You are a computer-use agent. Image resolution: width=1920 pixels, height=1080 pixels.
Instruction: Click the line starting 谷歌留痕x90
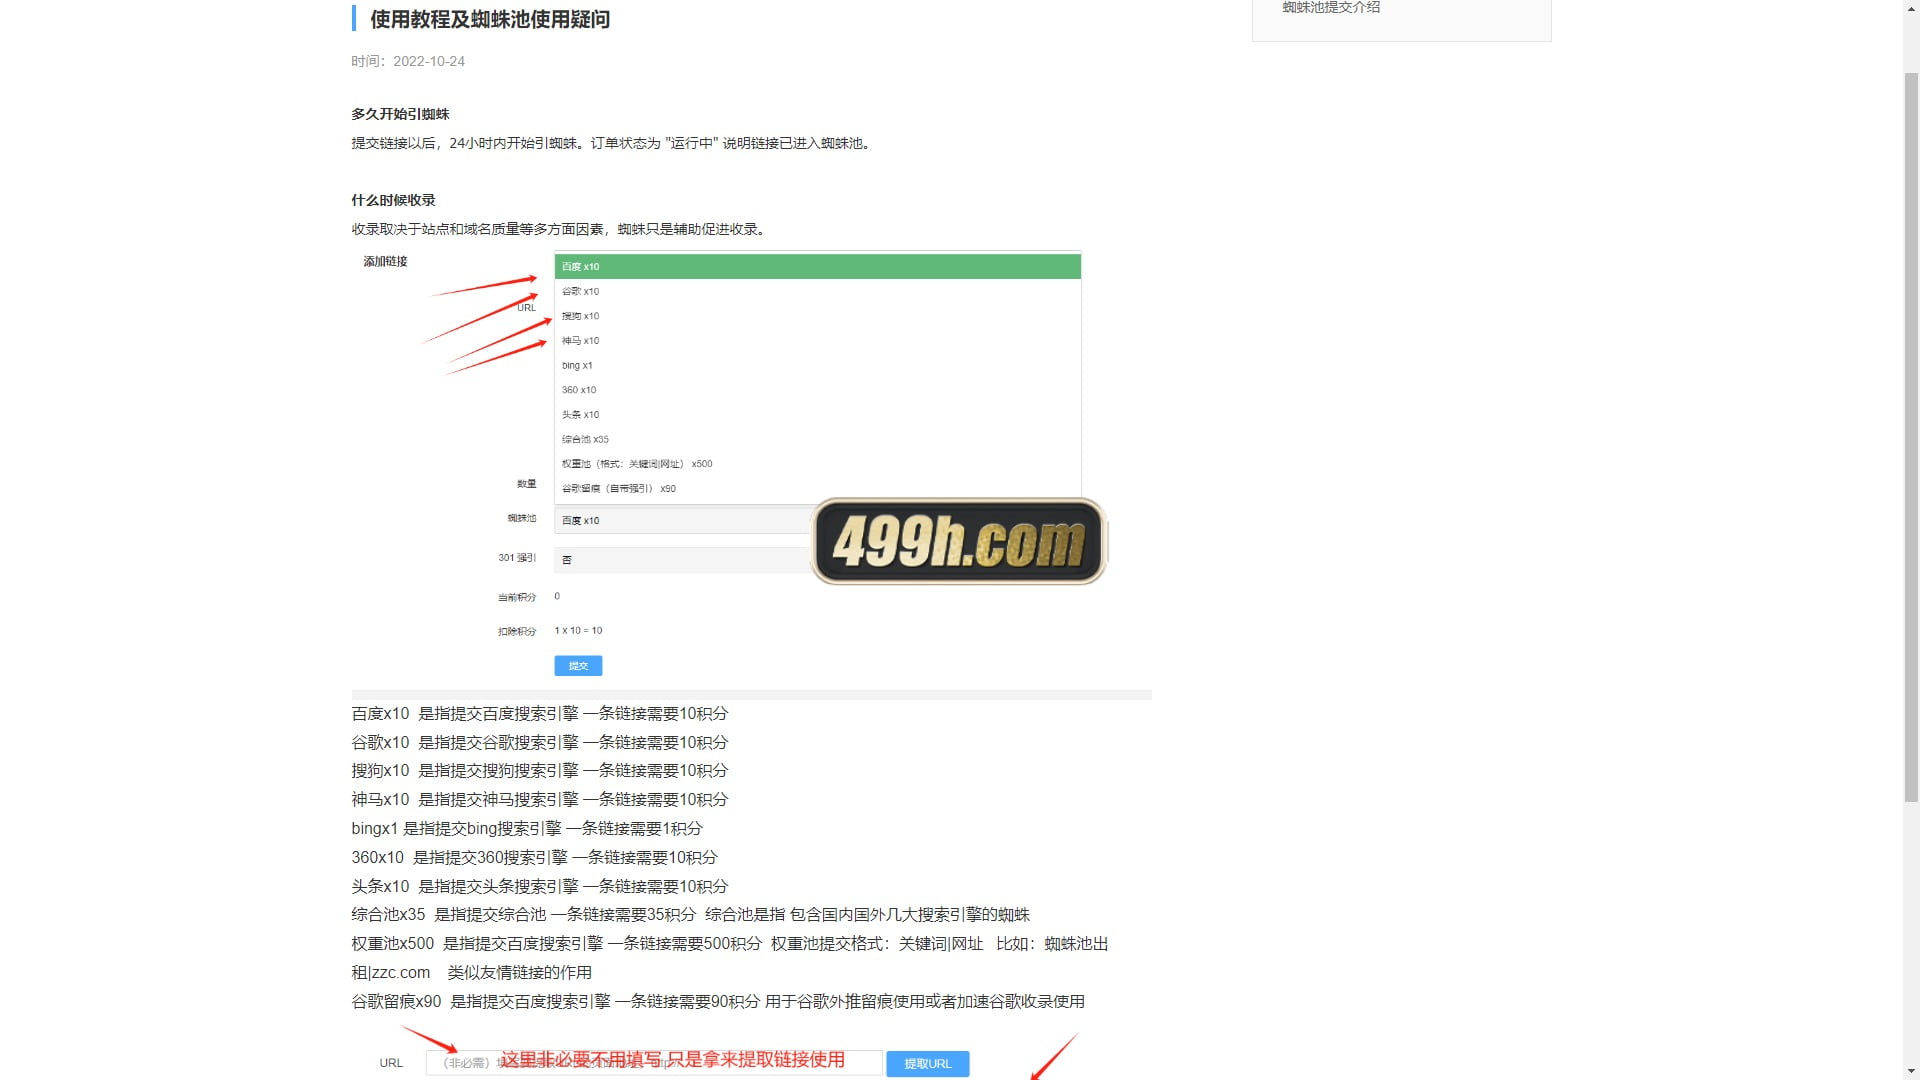(718, 1002)
